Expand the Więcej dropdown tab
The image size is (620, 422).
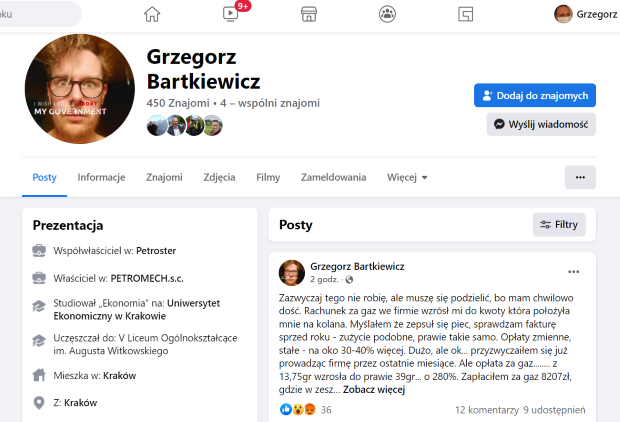pos(407,177)
